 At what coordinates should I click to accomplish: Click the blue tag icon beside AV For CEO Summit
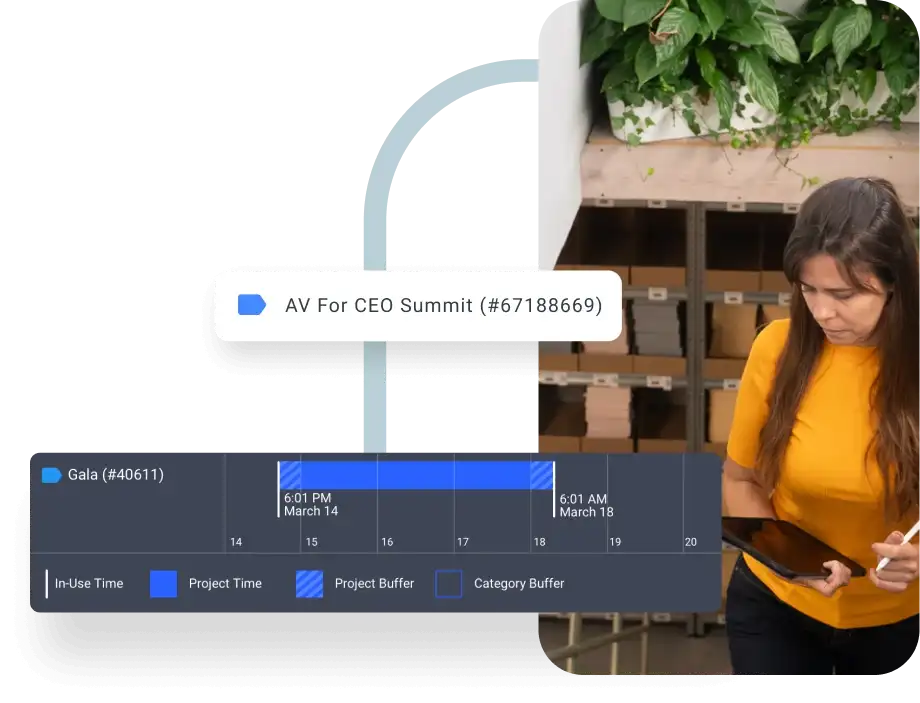(251, 305)
